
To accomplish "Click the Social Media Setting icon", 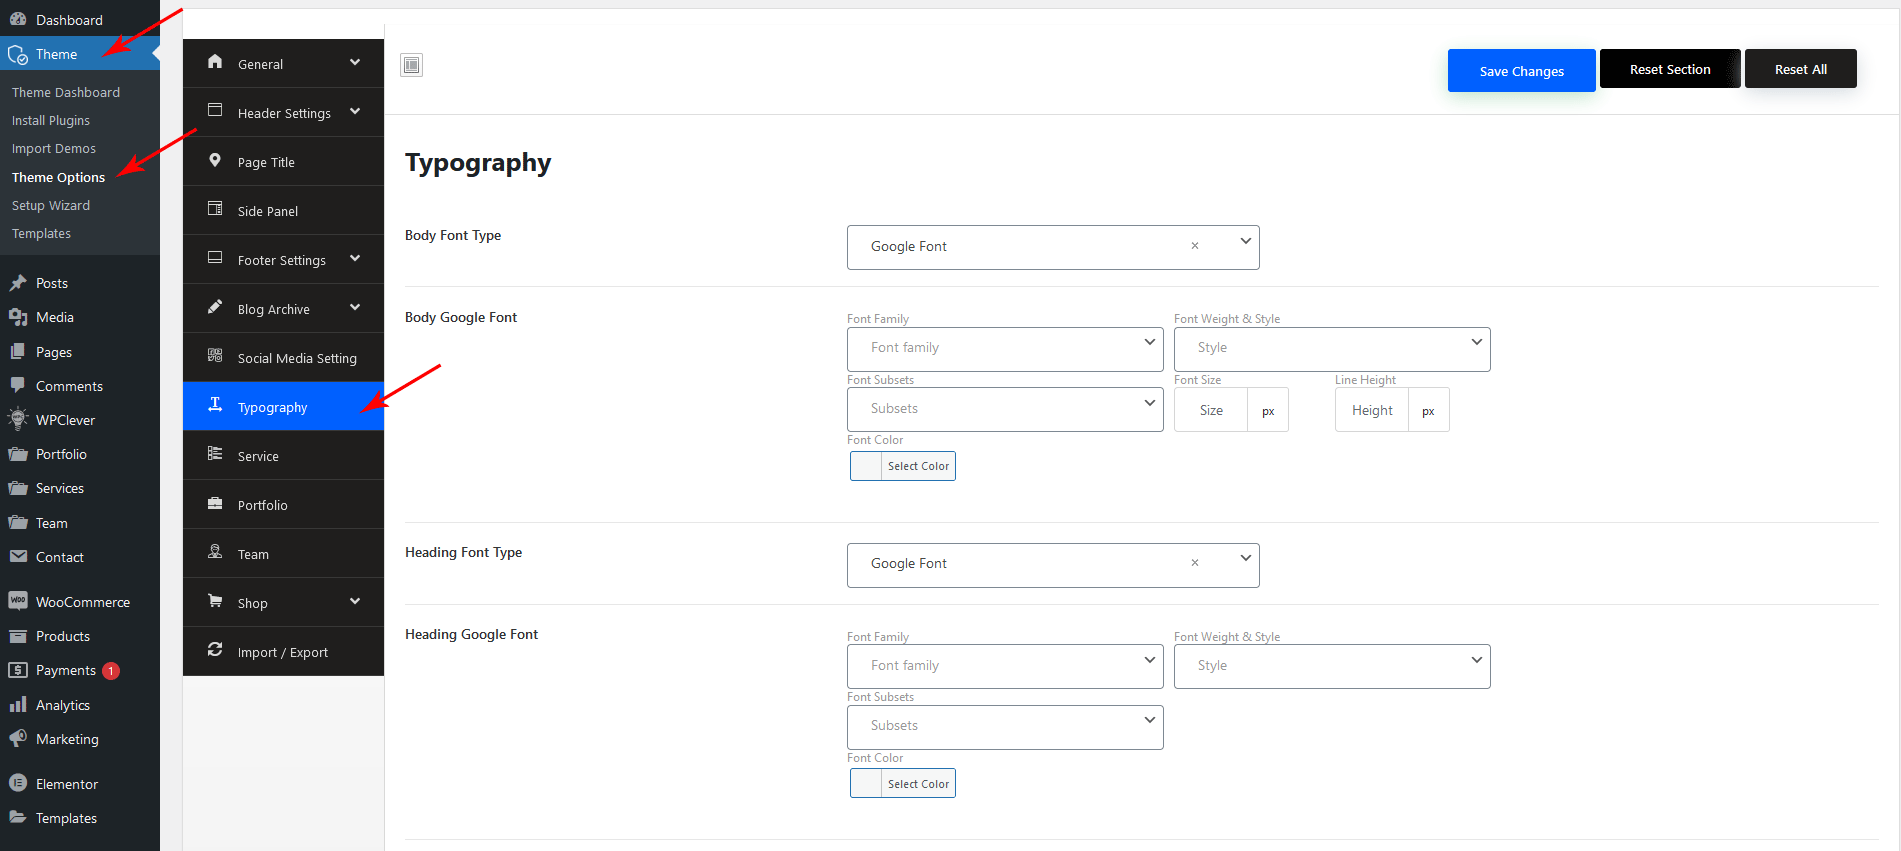I will (x=215, y=356).
